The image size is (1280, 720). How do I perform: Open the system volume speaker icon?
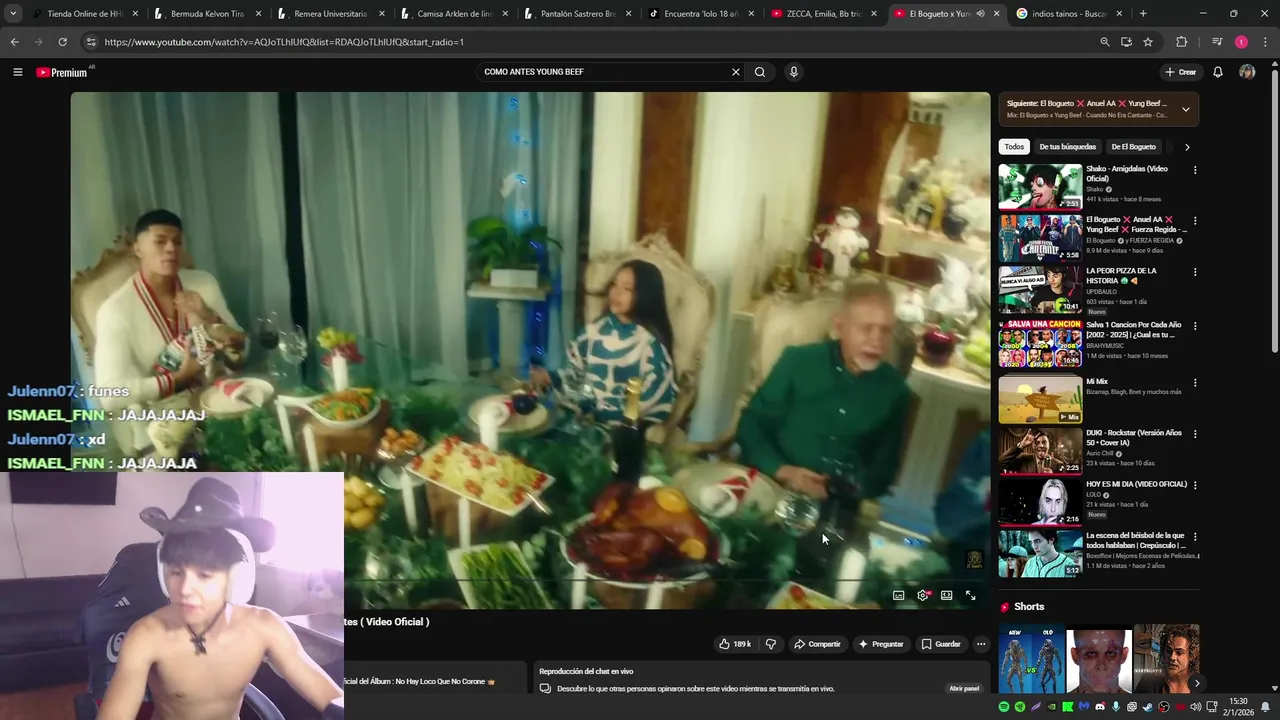[x=1195, y=707]
